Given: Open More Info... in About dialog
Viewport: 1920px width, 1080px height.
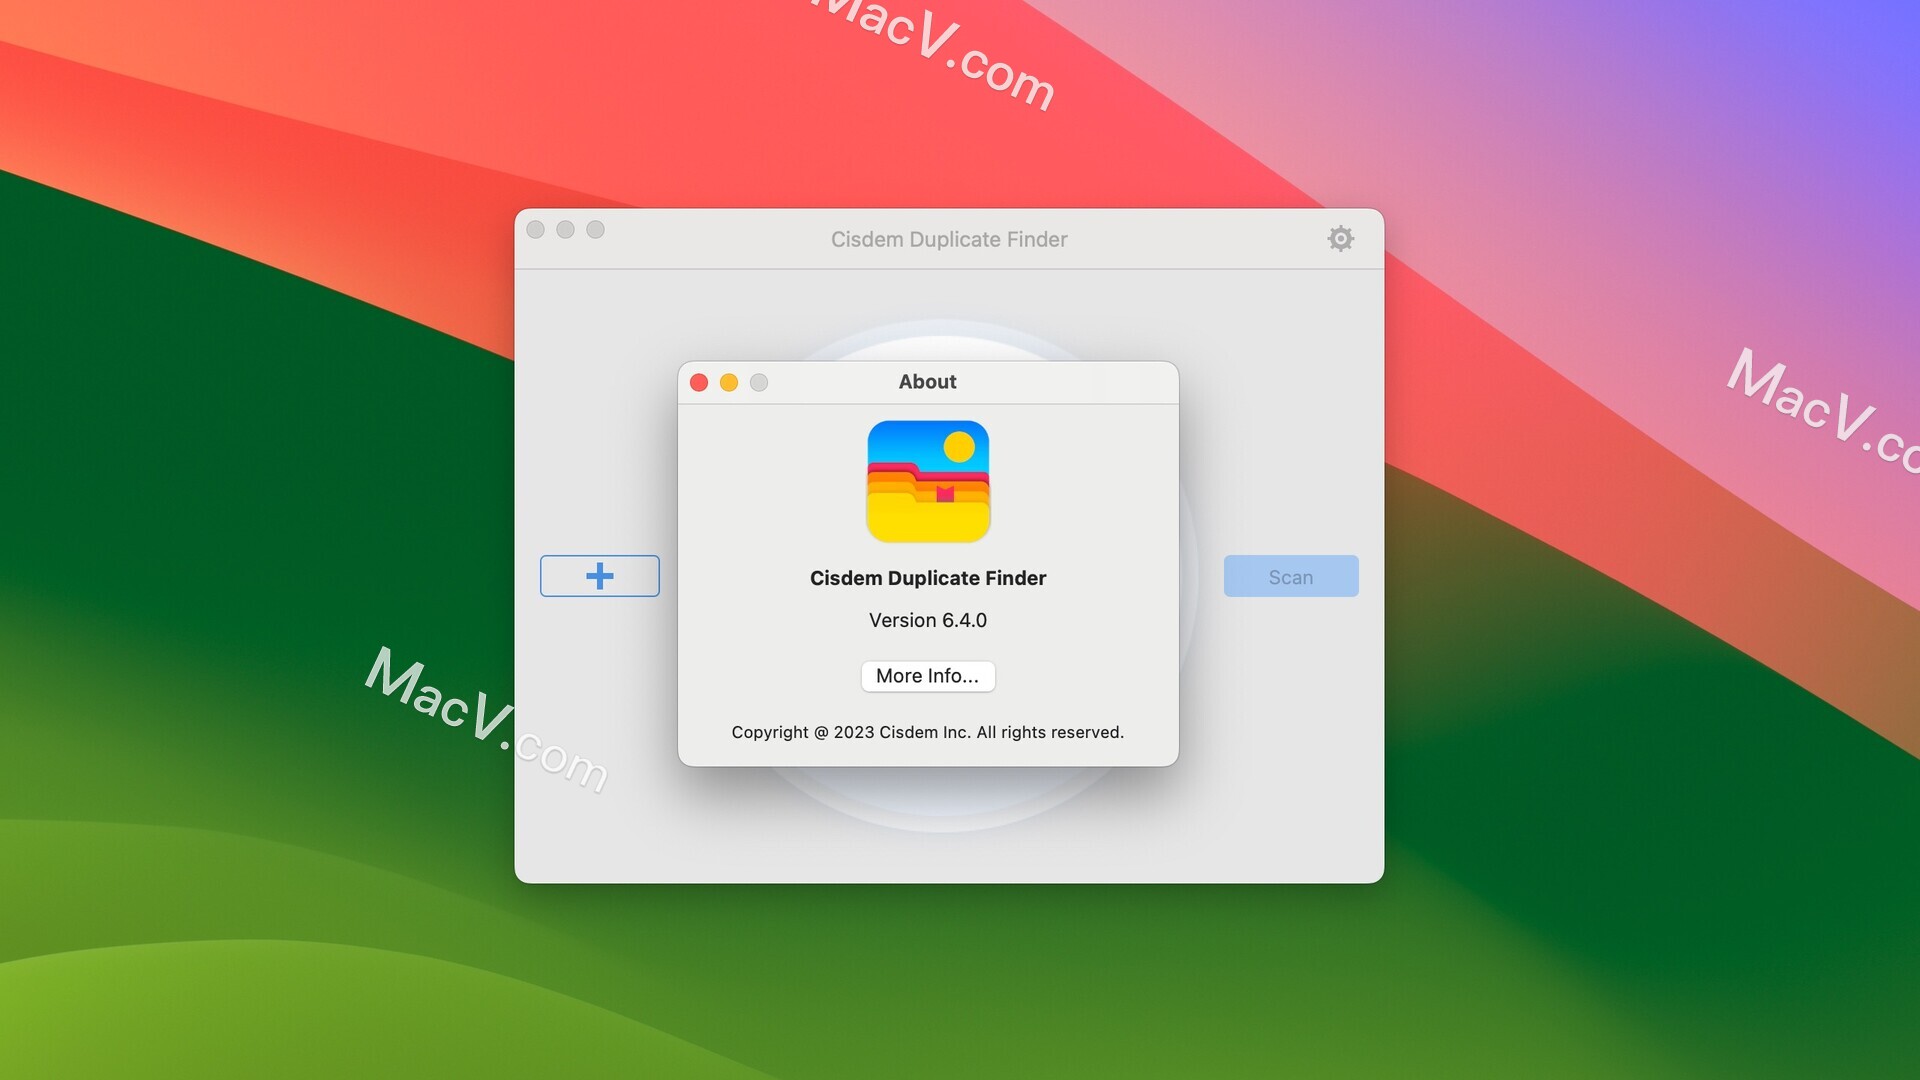Looking at the screenshot, I should tap(928, 676).
